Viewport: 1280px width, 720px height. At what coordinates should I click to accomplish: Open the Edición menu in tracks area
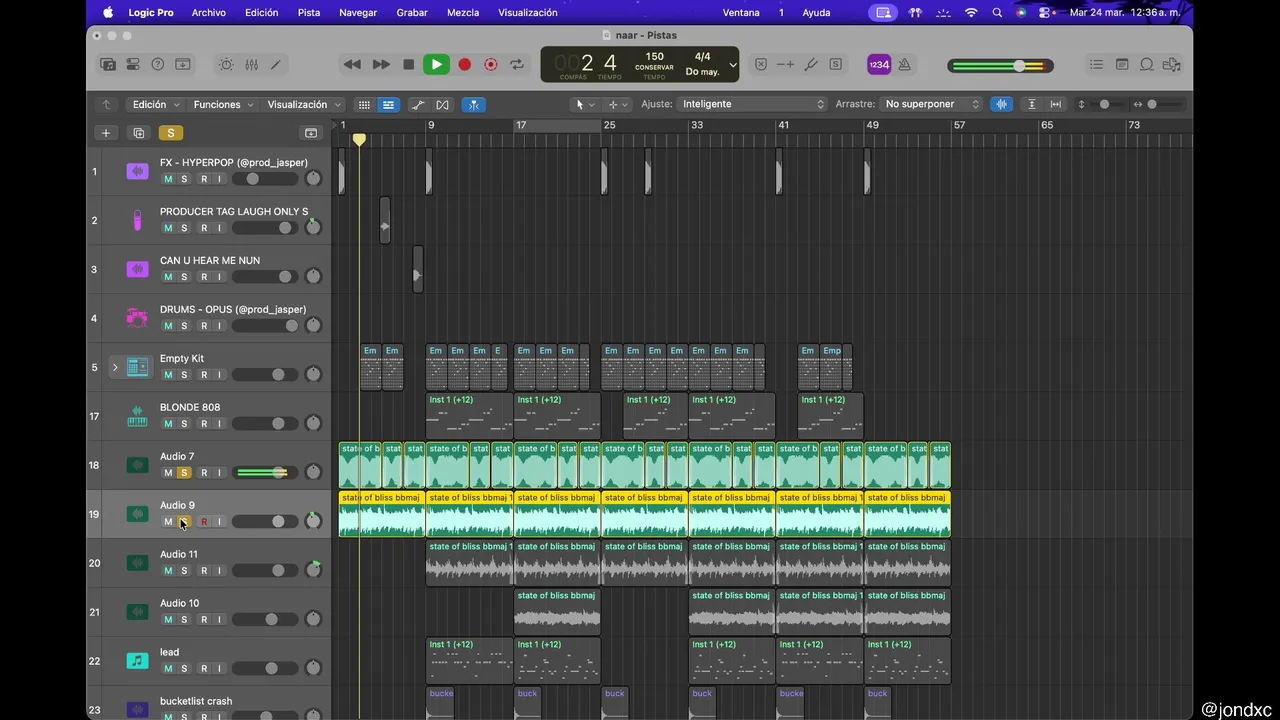(156, 104)
